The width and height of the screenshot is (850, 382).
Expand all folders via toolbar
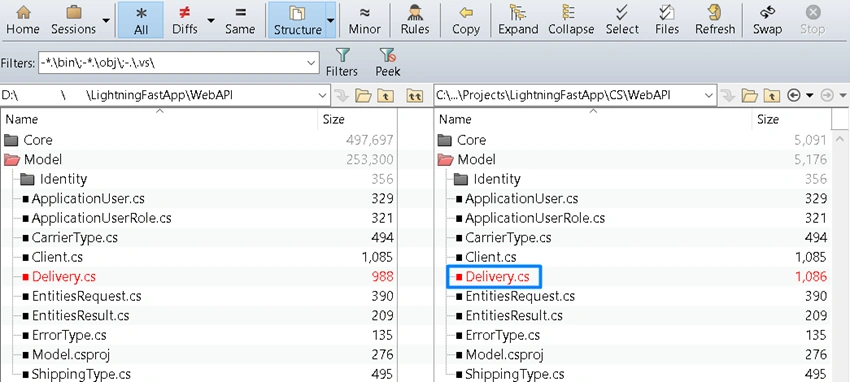coord(518,20)
